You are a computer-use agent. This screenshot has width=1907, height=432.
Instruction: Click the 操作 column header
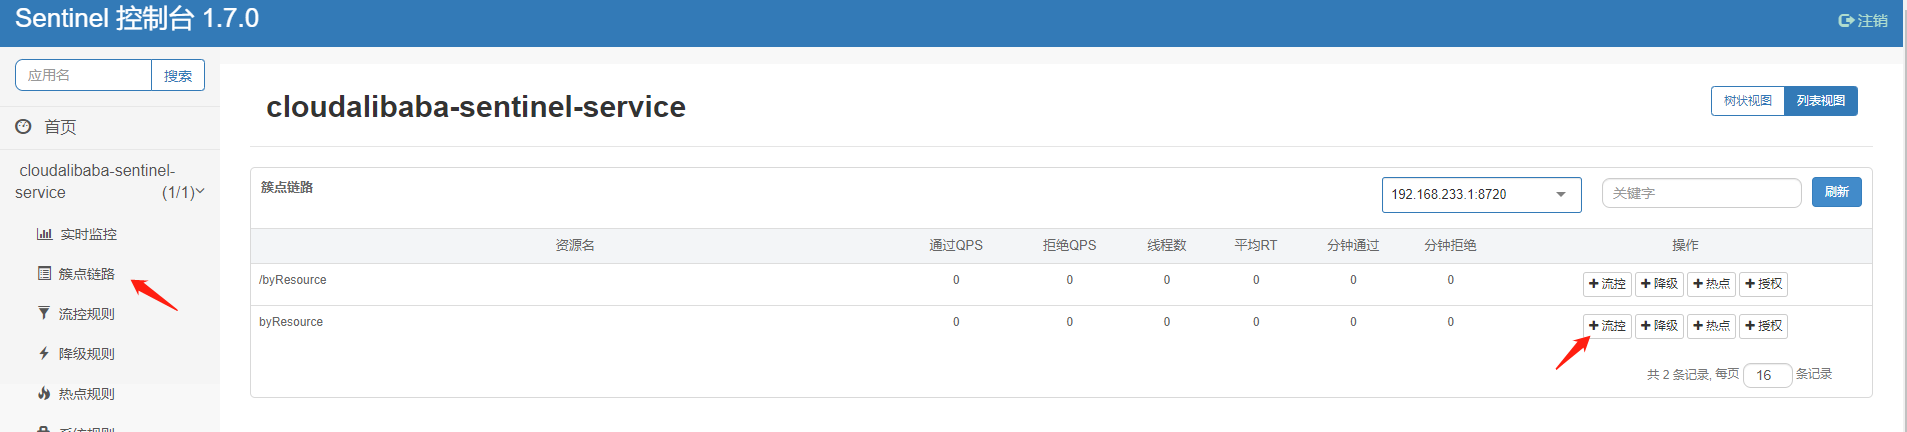coord(1685,245)
